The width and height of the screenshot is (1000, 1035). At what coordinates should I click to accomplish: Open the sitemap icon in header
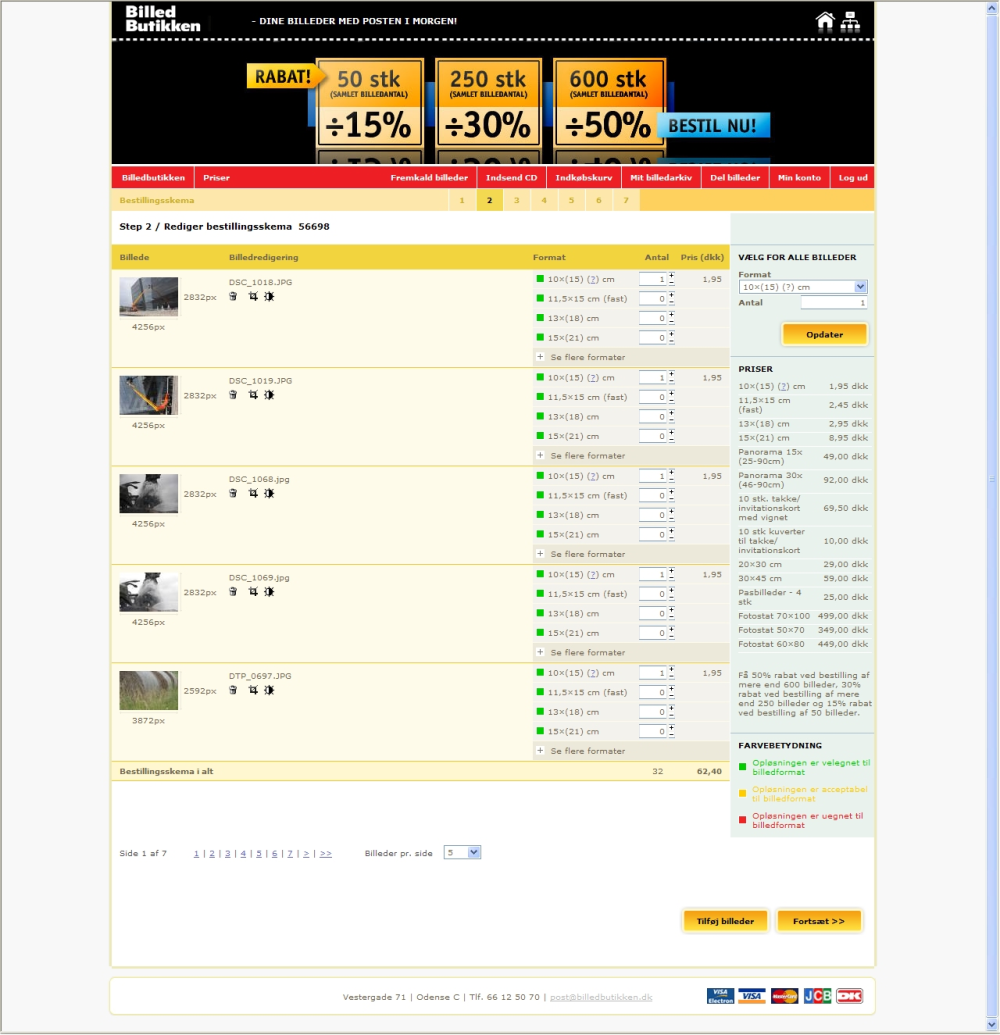pyautogui.click(x=850, y=21)
